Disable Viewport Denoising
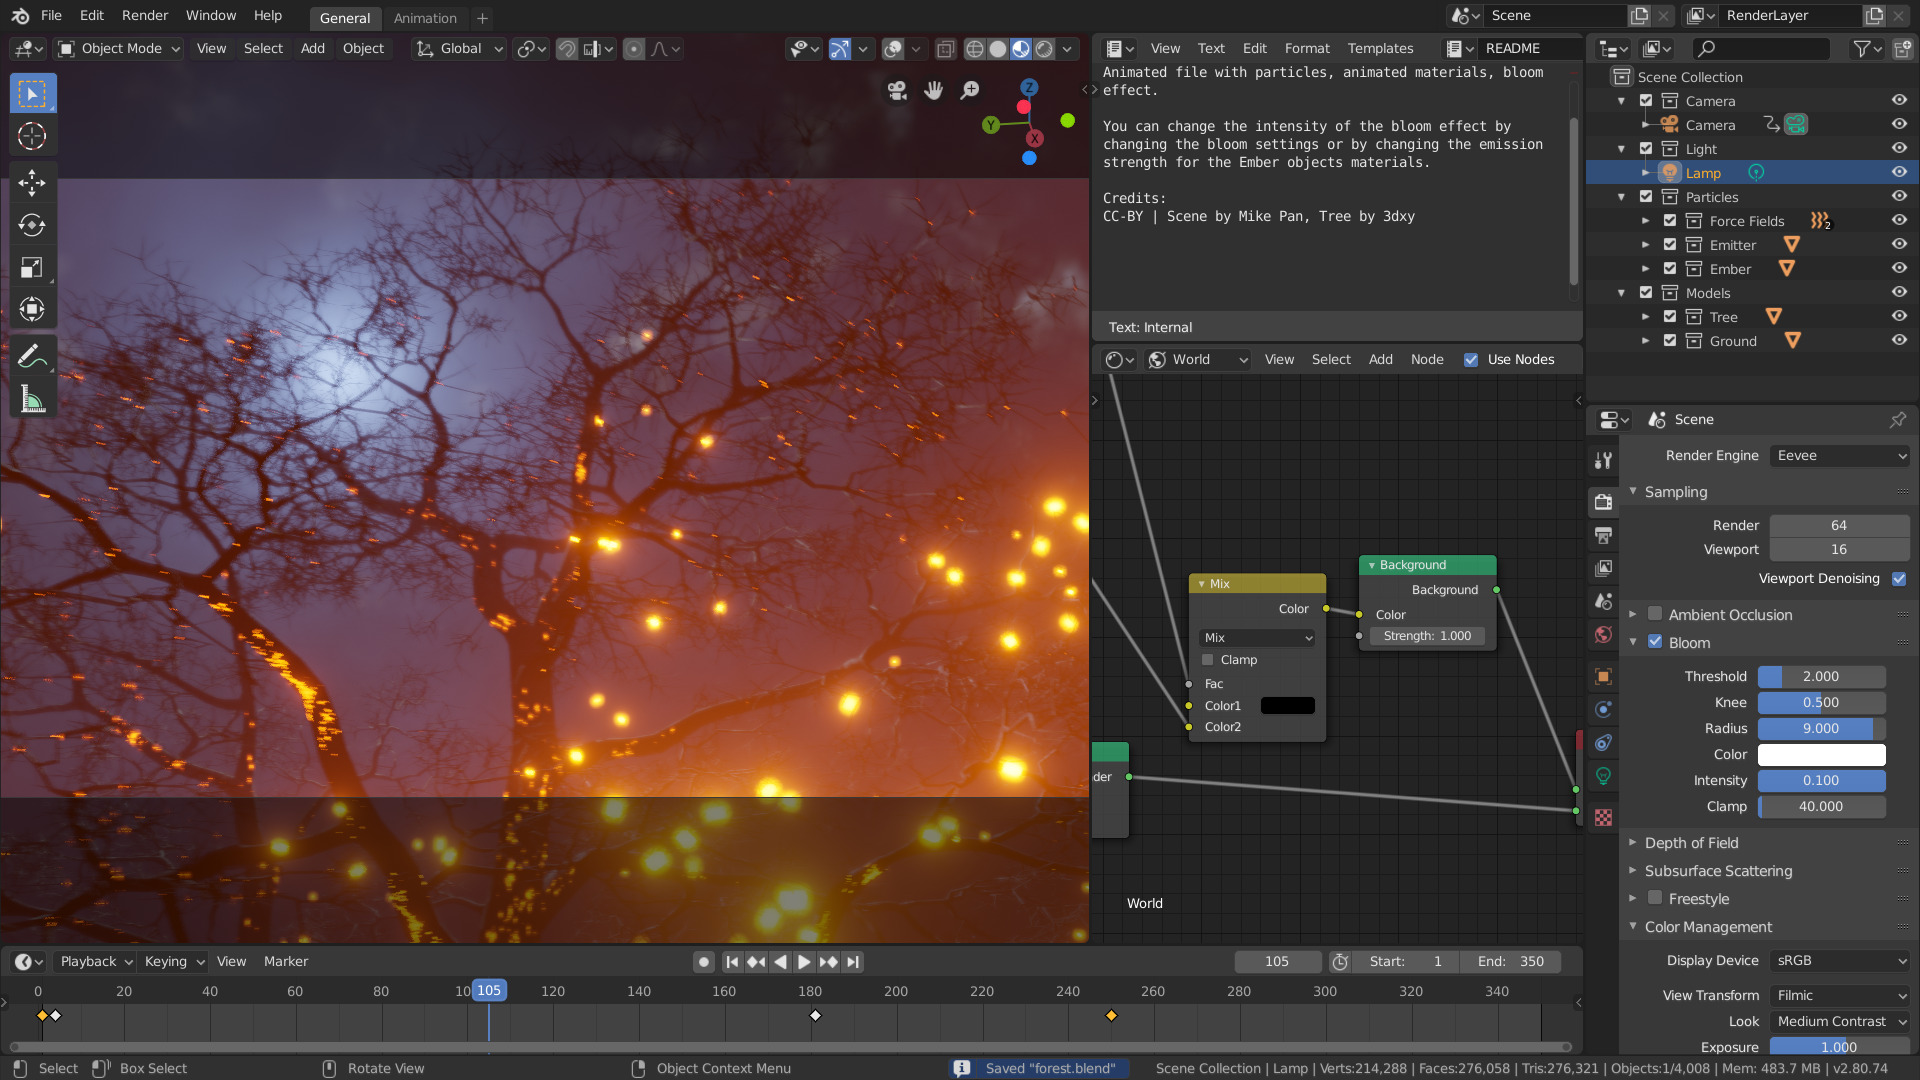 tap(1900, 578)
